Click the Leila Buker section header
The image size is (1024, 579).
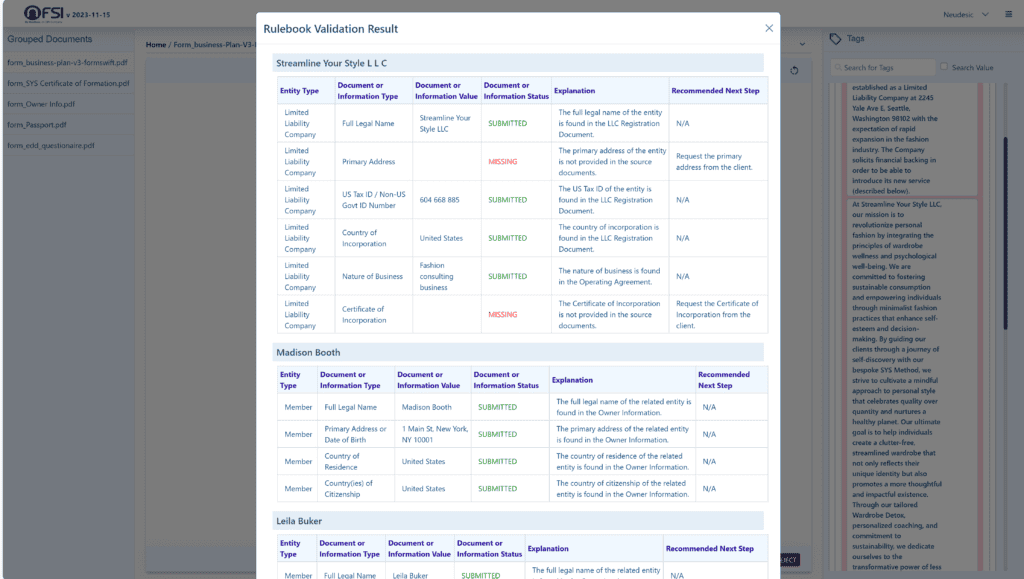(518, 521)
